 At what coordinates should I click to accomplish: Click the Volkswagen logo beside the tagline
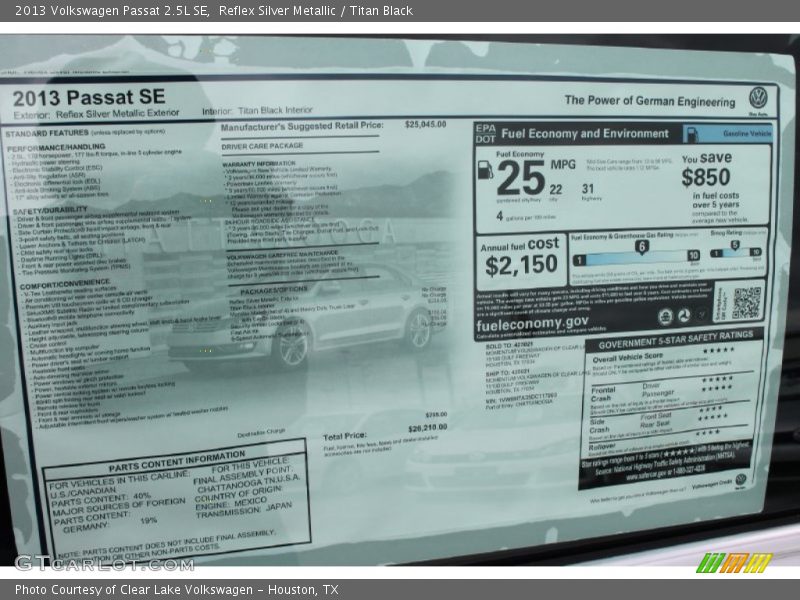(x=758, y=97)
